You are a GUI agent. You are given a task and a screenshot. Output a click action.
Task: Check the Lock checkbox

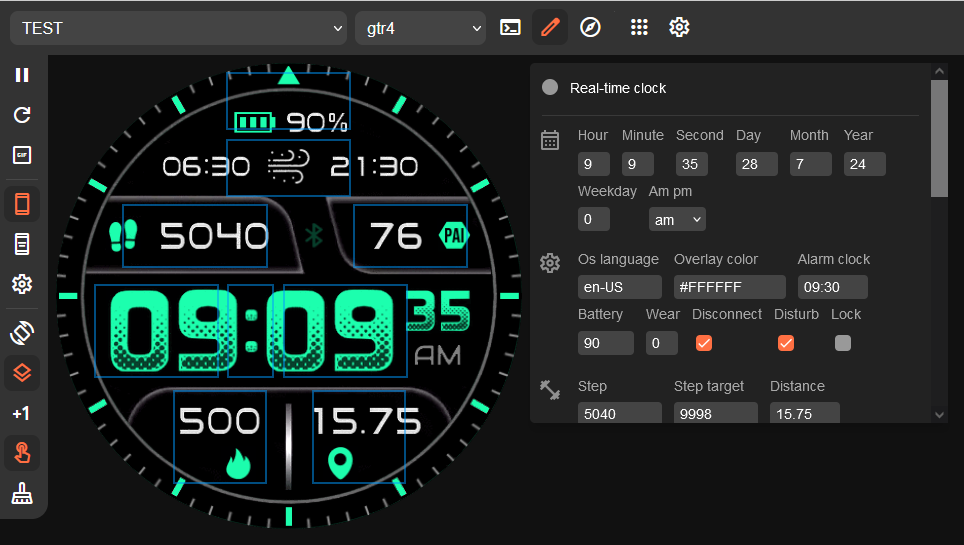tap(843, 343)
